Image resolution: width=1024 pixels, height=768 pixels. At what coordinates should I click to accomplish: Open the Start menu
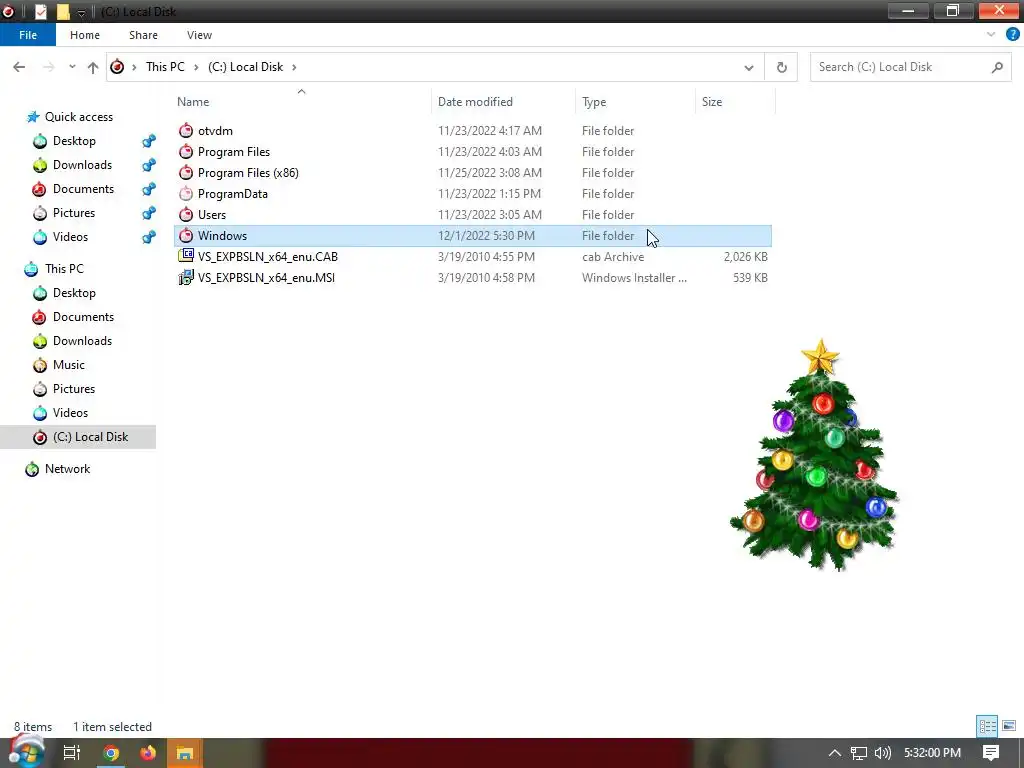pos(26,752)
